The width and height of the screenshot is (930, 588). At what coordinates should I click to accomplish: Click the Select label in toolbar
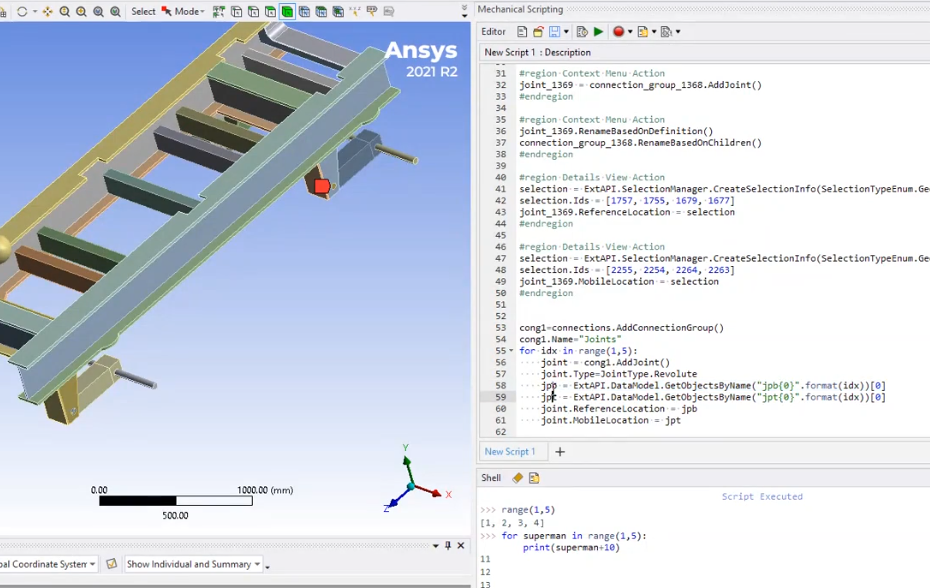pyautogui.click(x=143, y=11)
